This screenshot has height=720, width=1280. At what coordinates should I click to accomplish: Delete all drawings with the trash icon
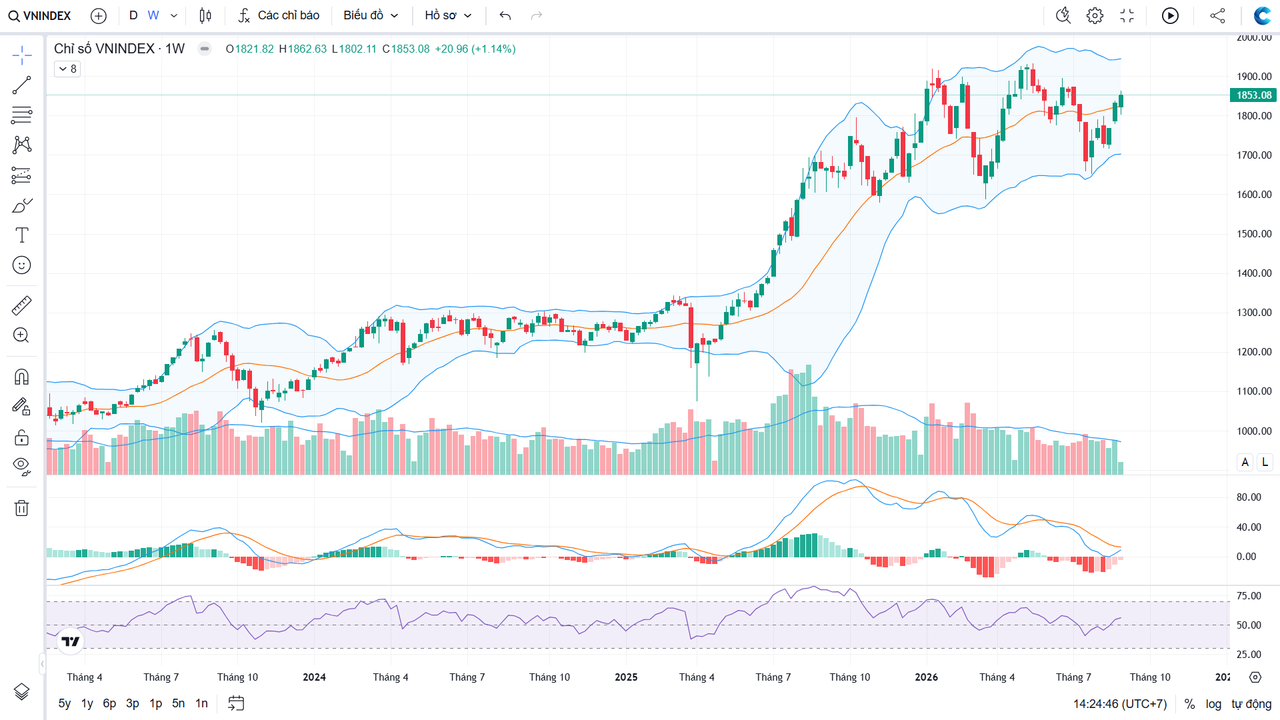[21, 508]
